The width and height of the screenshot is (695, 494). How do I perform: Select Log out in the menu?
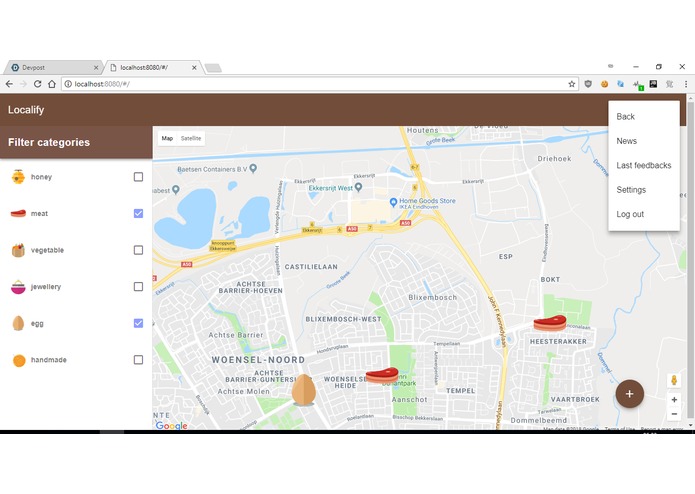pos(644,214)
